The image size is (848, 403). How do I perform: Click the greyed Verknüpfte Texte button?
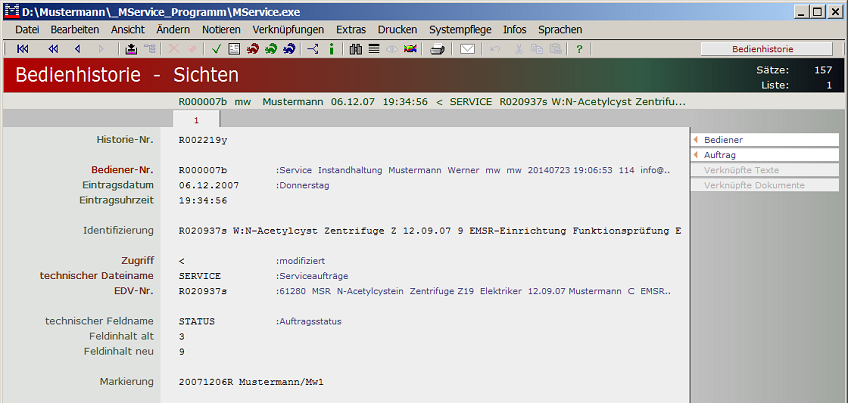[765, 170]
